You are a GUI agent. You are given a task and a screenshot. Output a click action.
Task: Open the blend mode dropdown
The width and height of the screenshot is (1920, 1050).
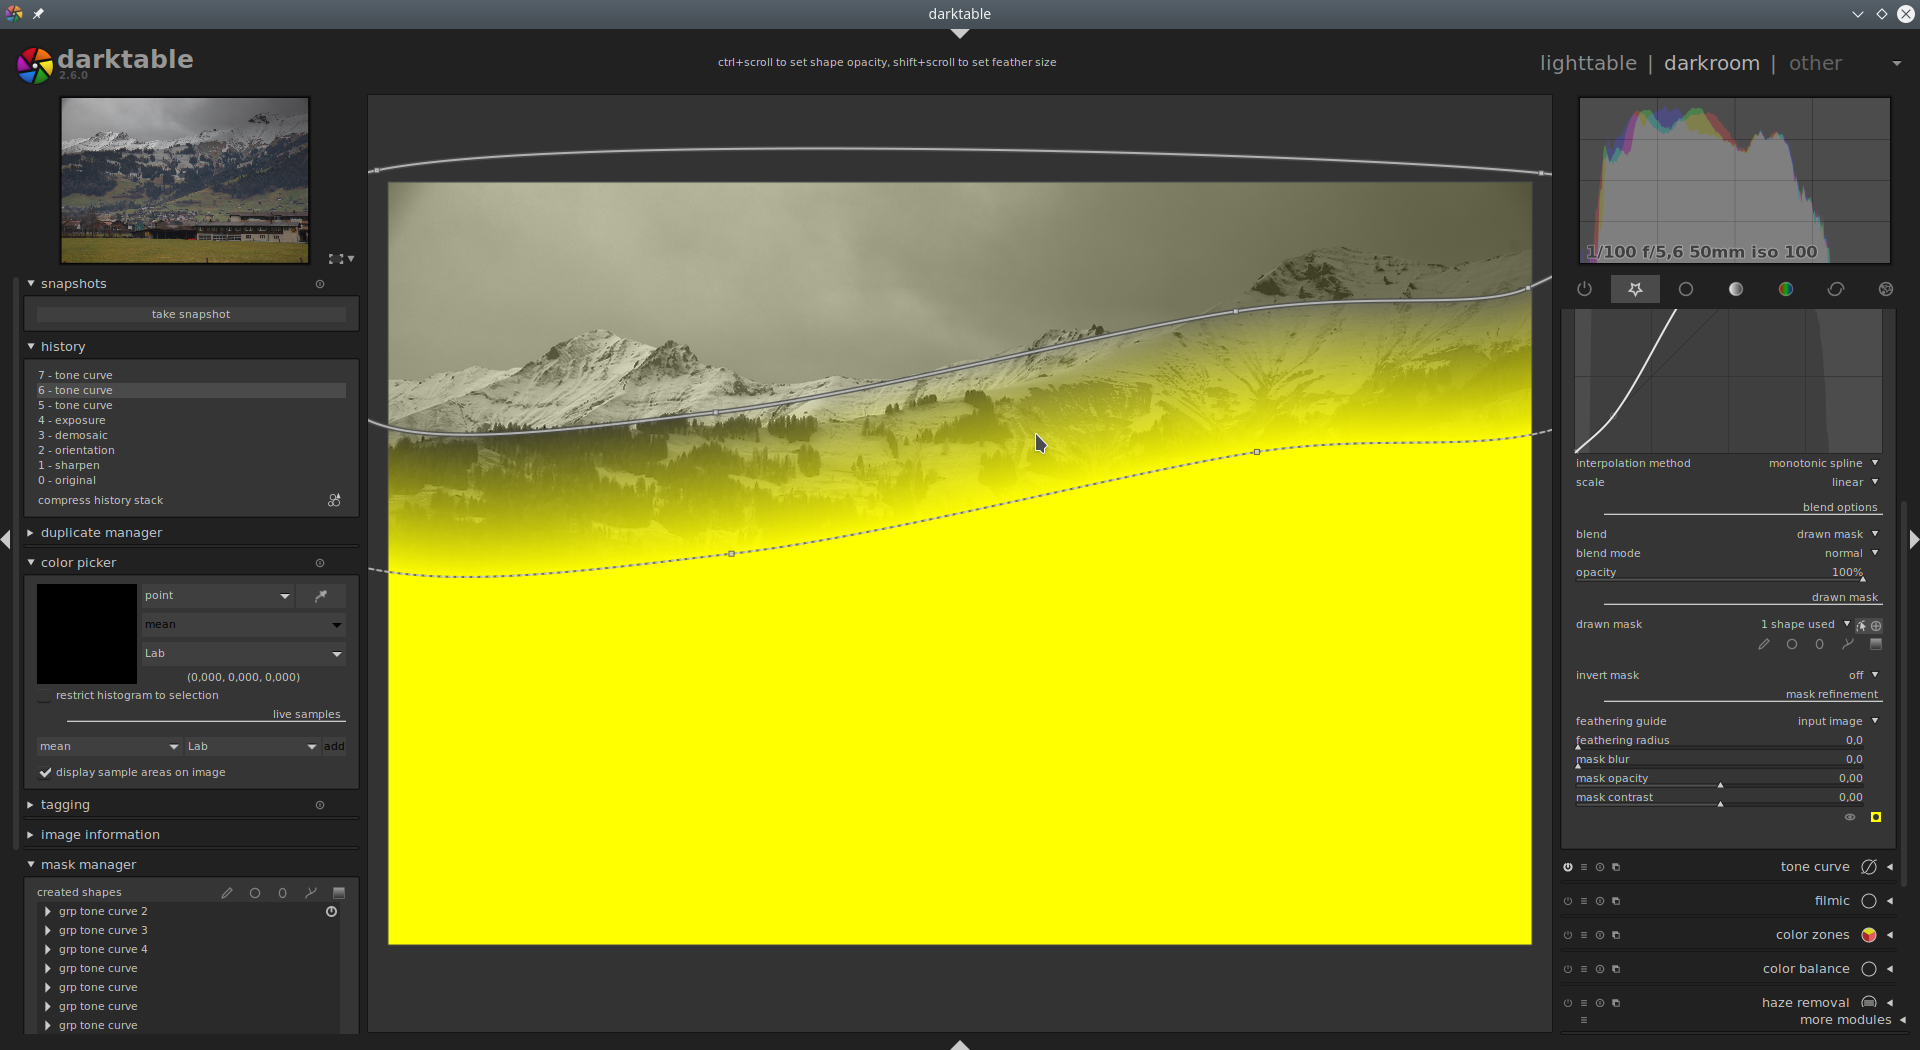click(1850, 554)
